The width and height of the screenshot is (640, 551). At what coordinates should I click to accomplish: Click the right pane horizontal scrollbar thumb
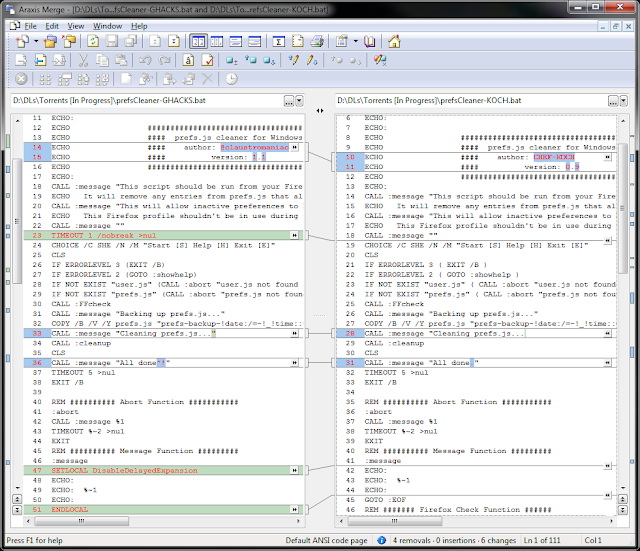pos(395,521)
